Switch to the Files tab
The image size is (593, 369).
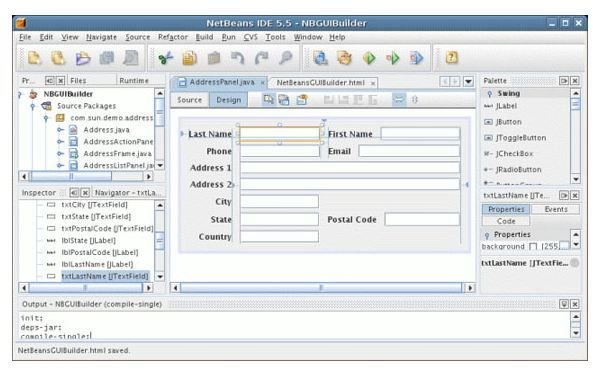(x=78, y=81)
